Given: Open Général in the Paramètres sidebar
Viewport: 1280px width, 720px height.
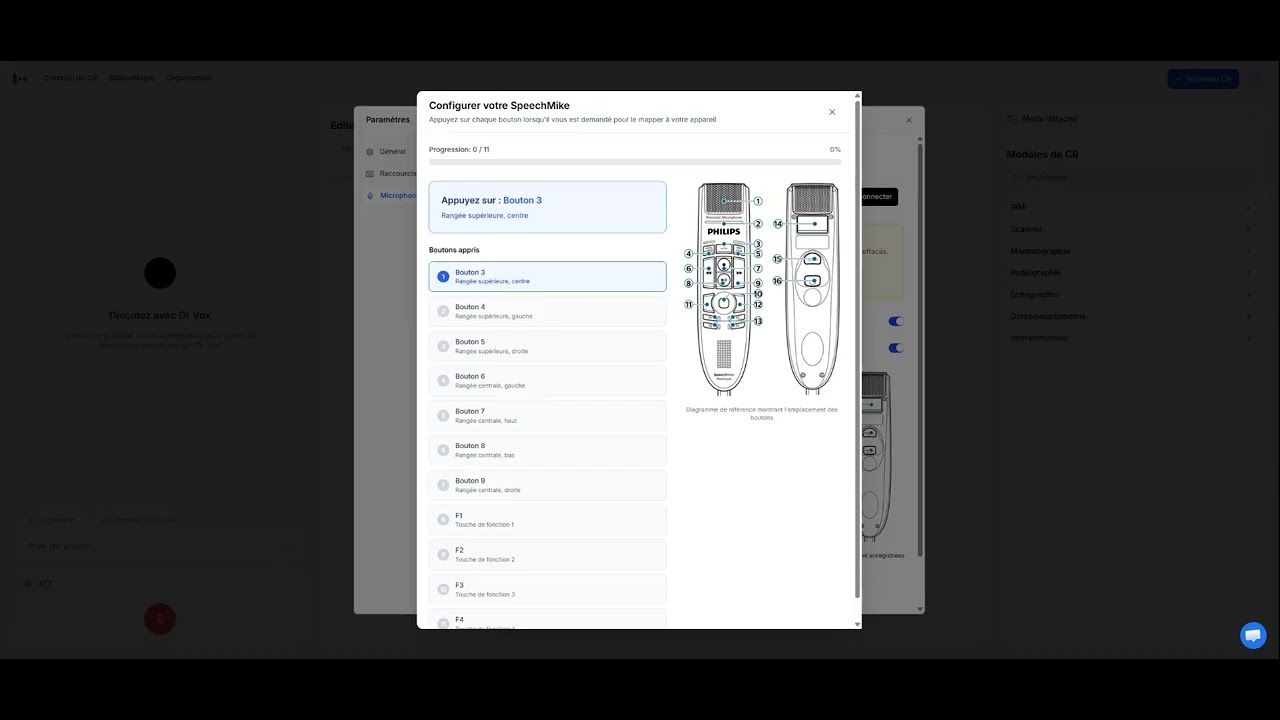Looking at the screenshot, I should click(x=392, y=151).
